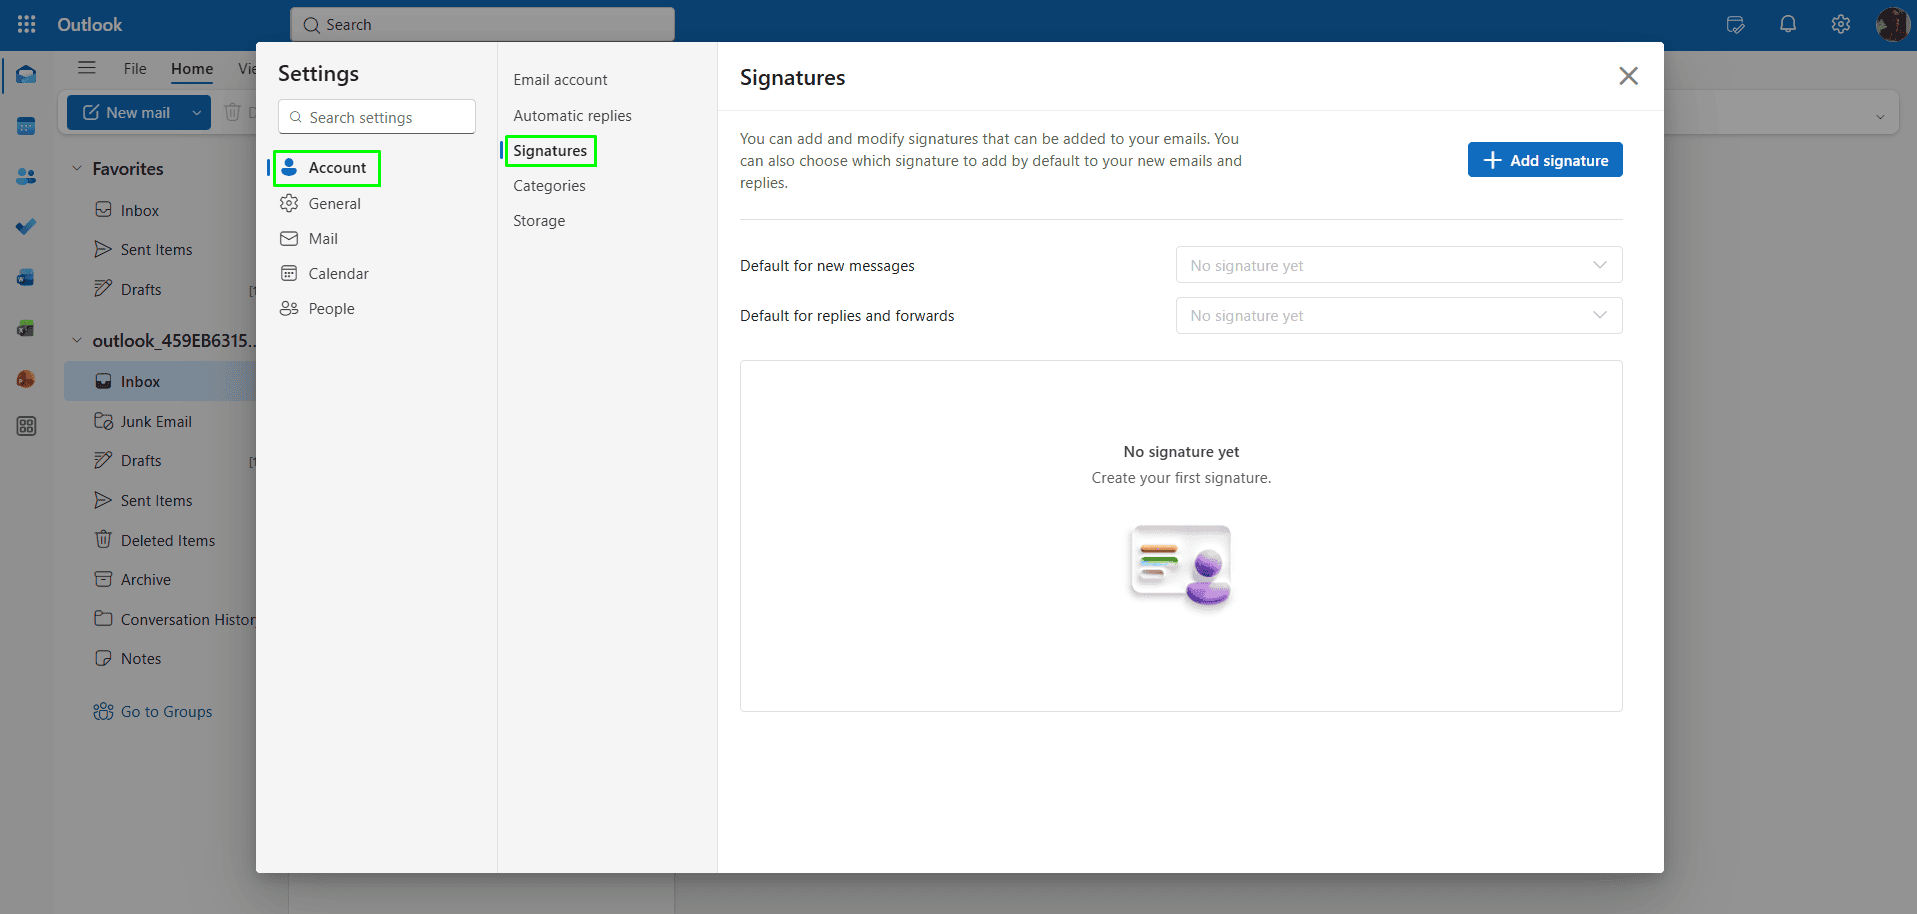Image resolution: width=1917 pixels, height=914 pixels.
Task: Open the More apps grid icon
Action: [x=26, y=426]
